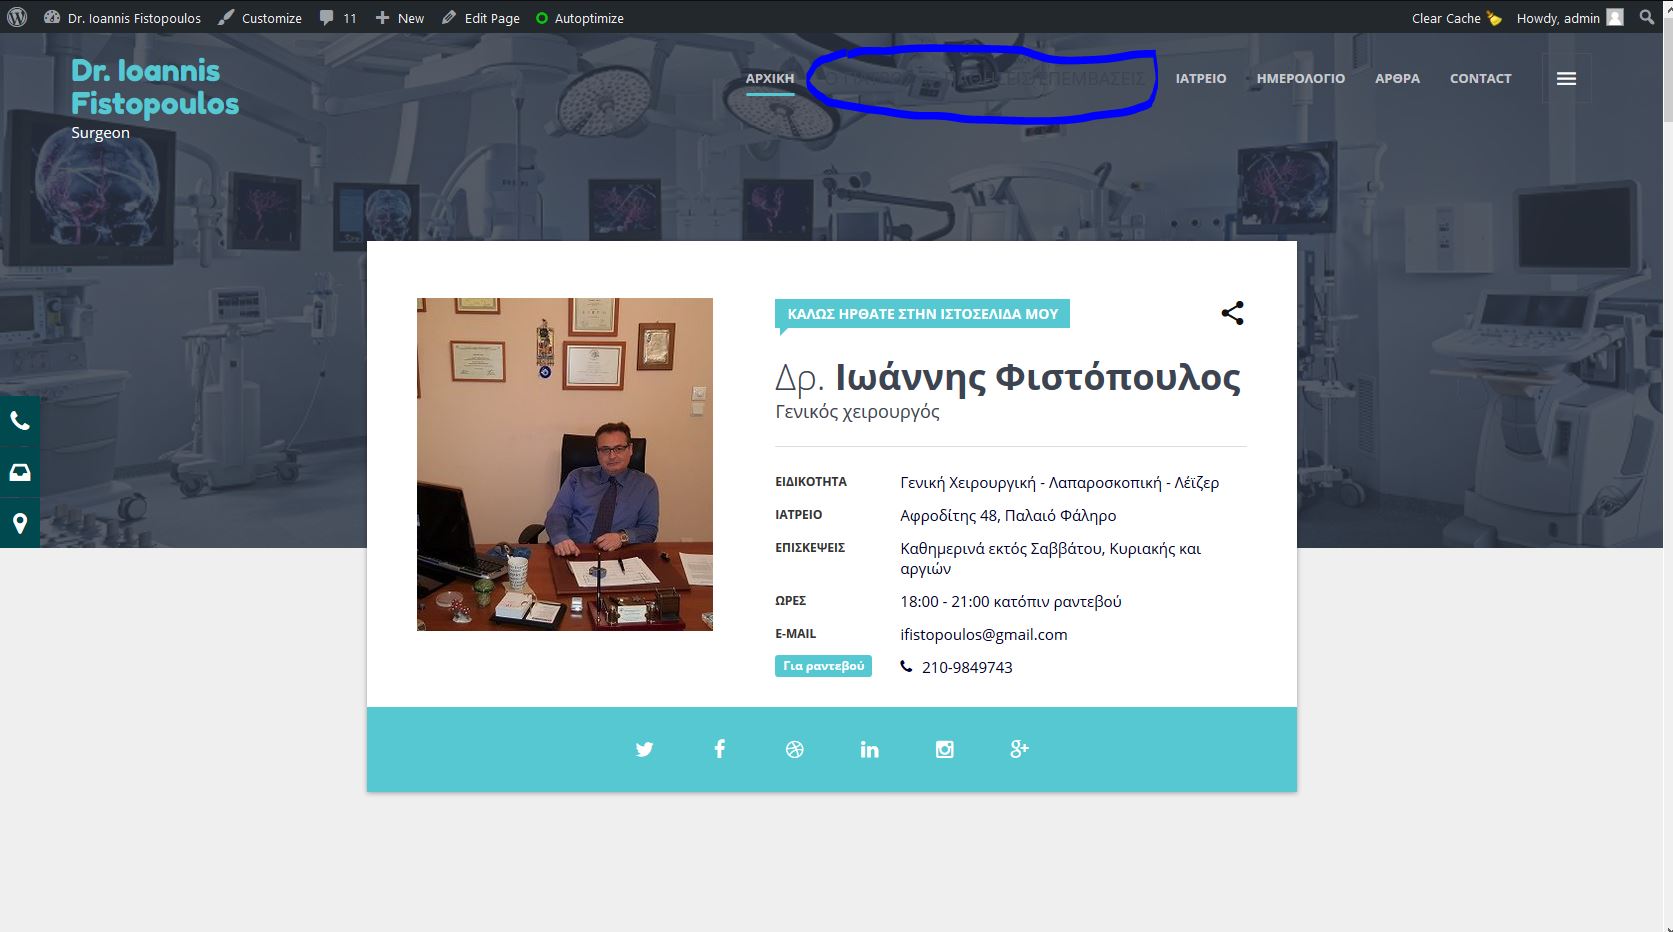
Task: Open the New content dropdown
Action: click(x=400, y=18)
